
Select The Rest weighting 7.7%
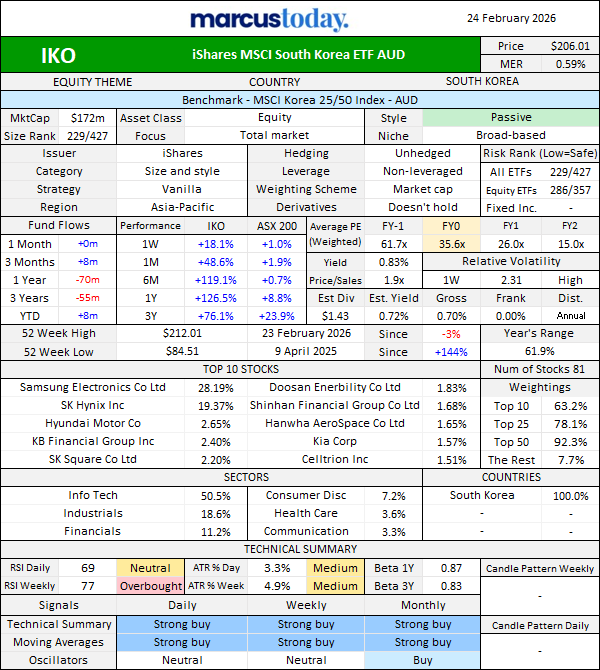pyautogui.click(x=571, y=460)
